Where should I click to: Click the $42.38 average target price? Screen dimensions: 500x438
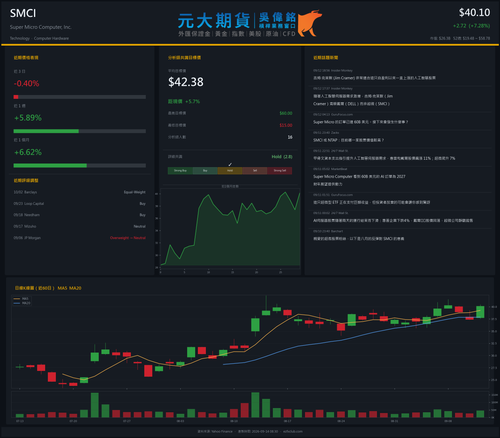[x=186, y=82]
